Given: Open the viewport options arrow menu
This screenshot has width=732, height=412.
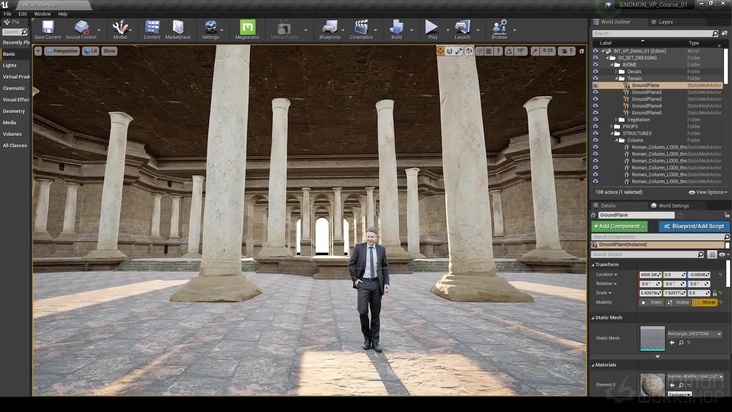Looking at the screenshot, I should click(x=38, y=51).
